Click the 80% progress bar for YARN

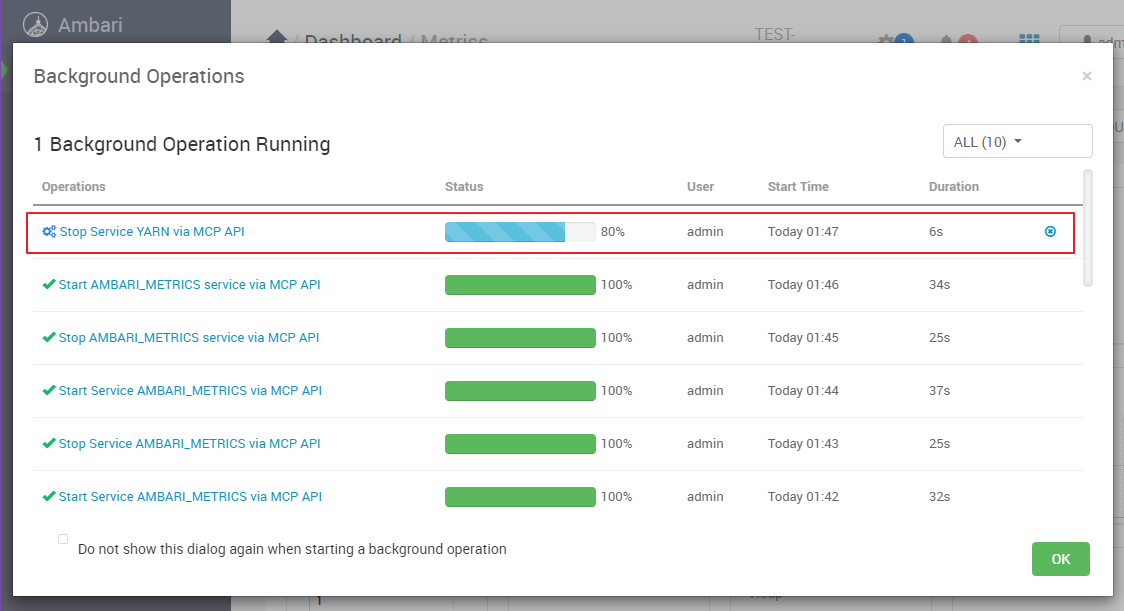coord(520,232)
